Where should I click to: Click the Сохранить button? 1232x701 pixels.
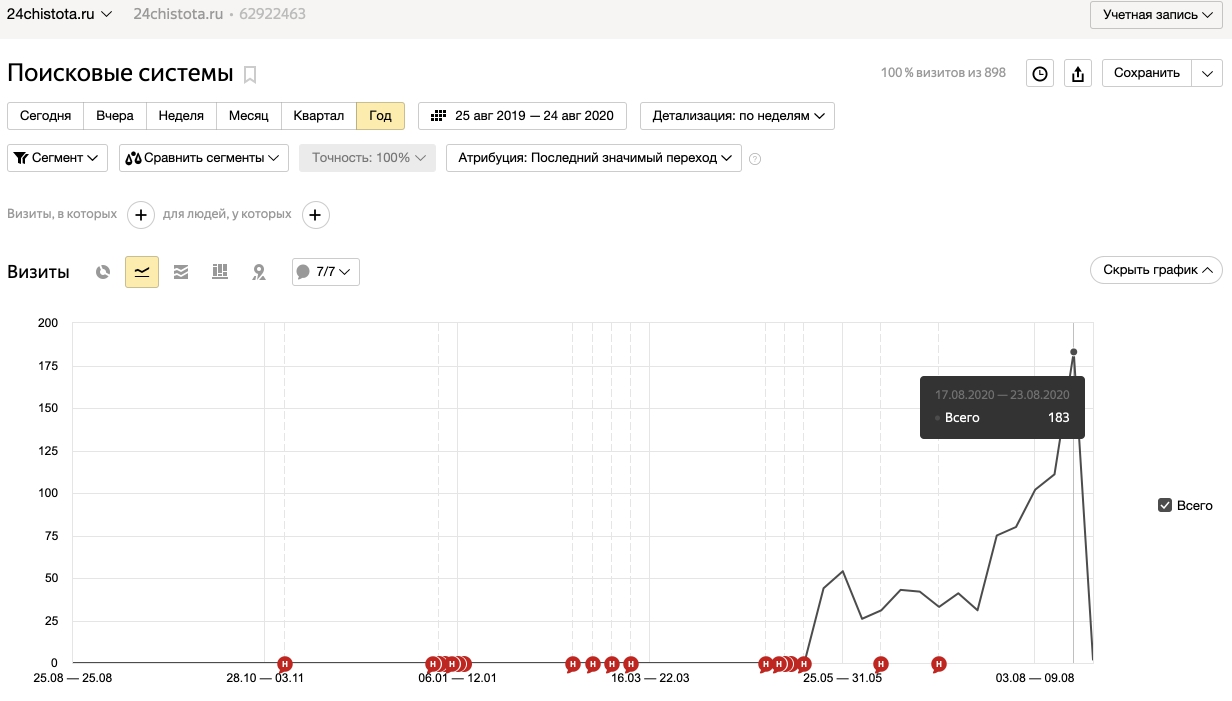coord(1146,73)
